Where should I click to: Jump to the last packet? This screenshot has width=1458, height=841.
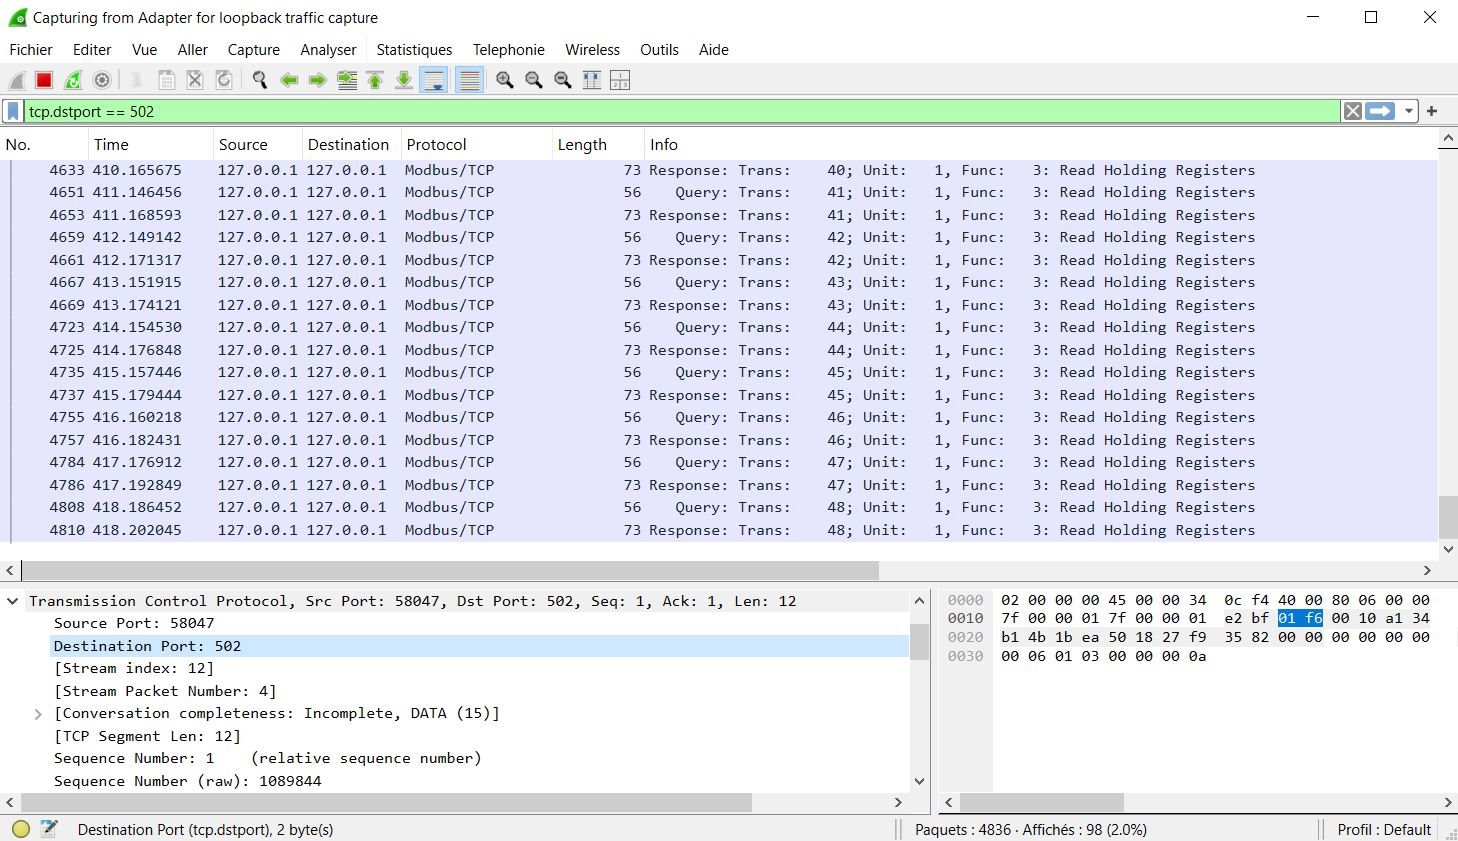tap(403, 80)
